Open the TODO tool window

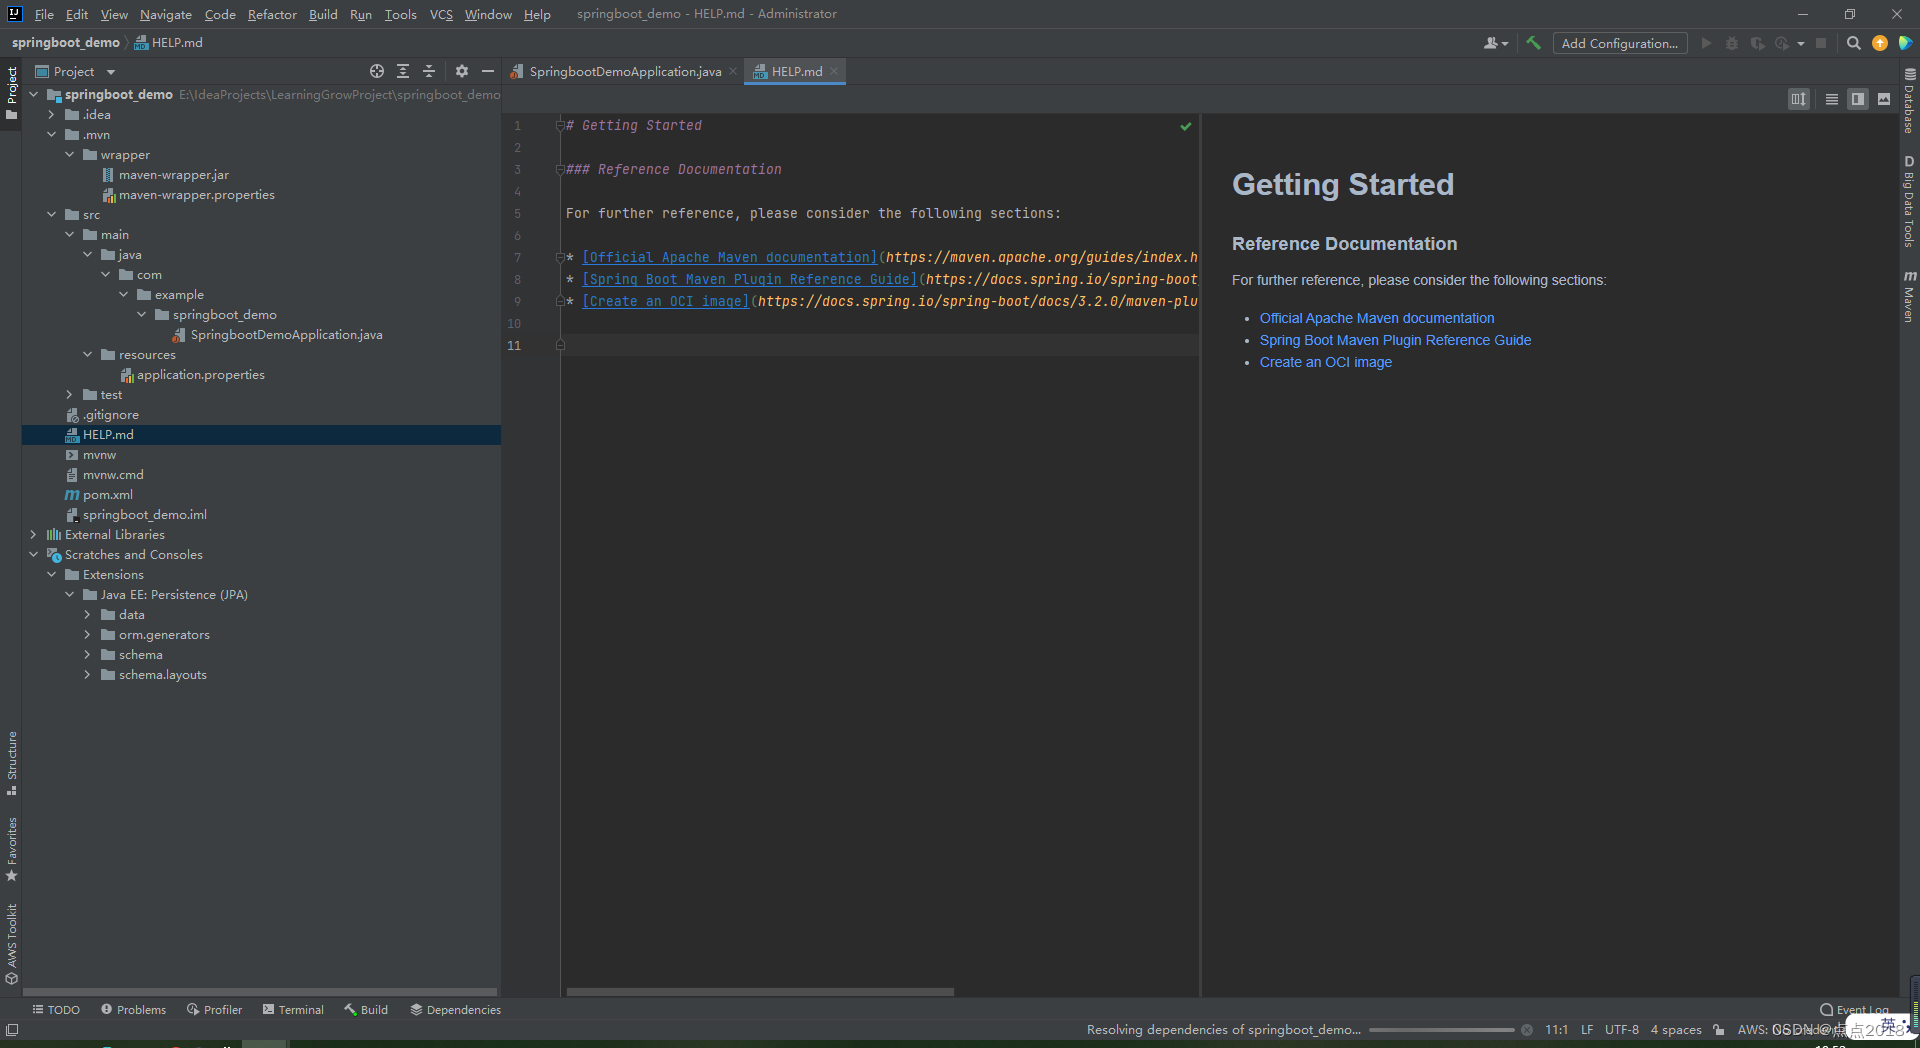click(56, 1010)
